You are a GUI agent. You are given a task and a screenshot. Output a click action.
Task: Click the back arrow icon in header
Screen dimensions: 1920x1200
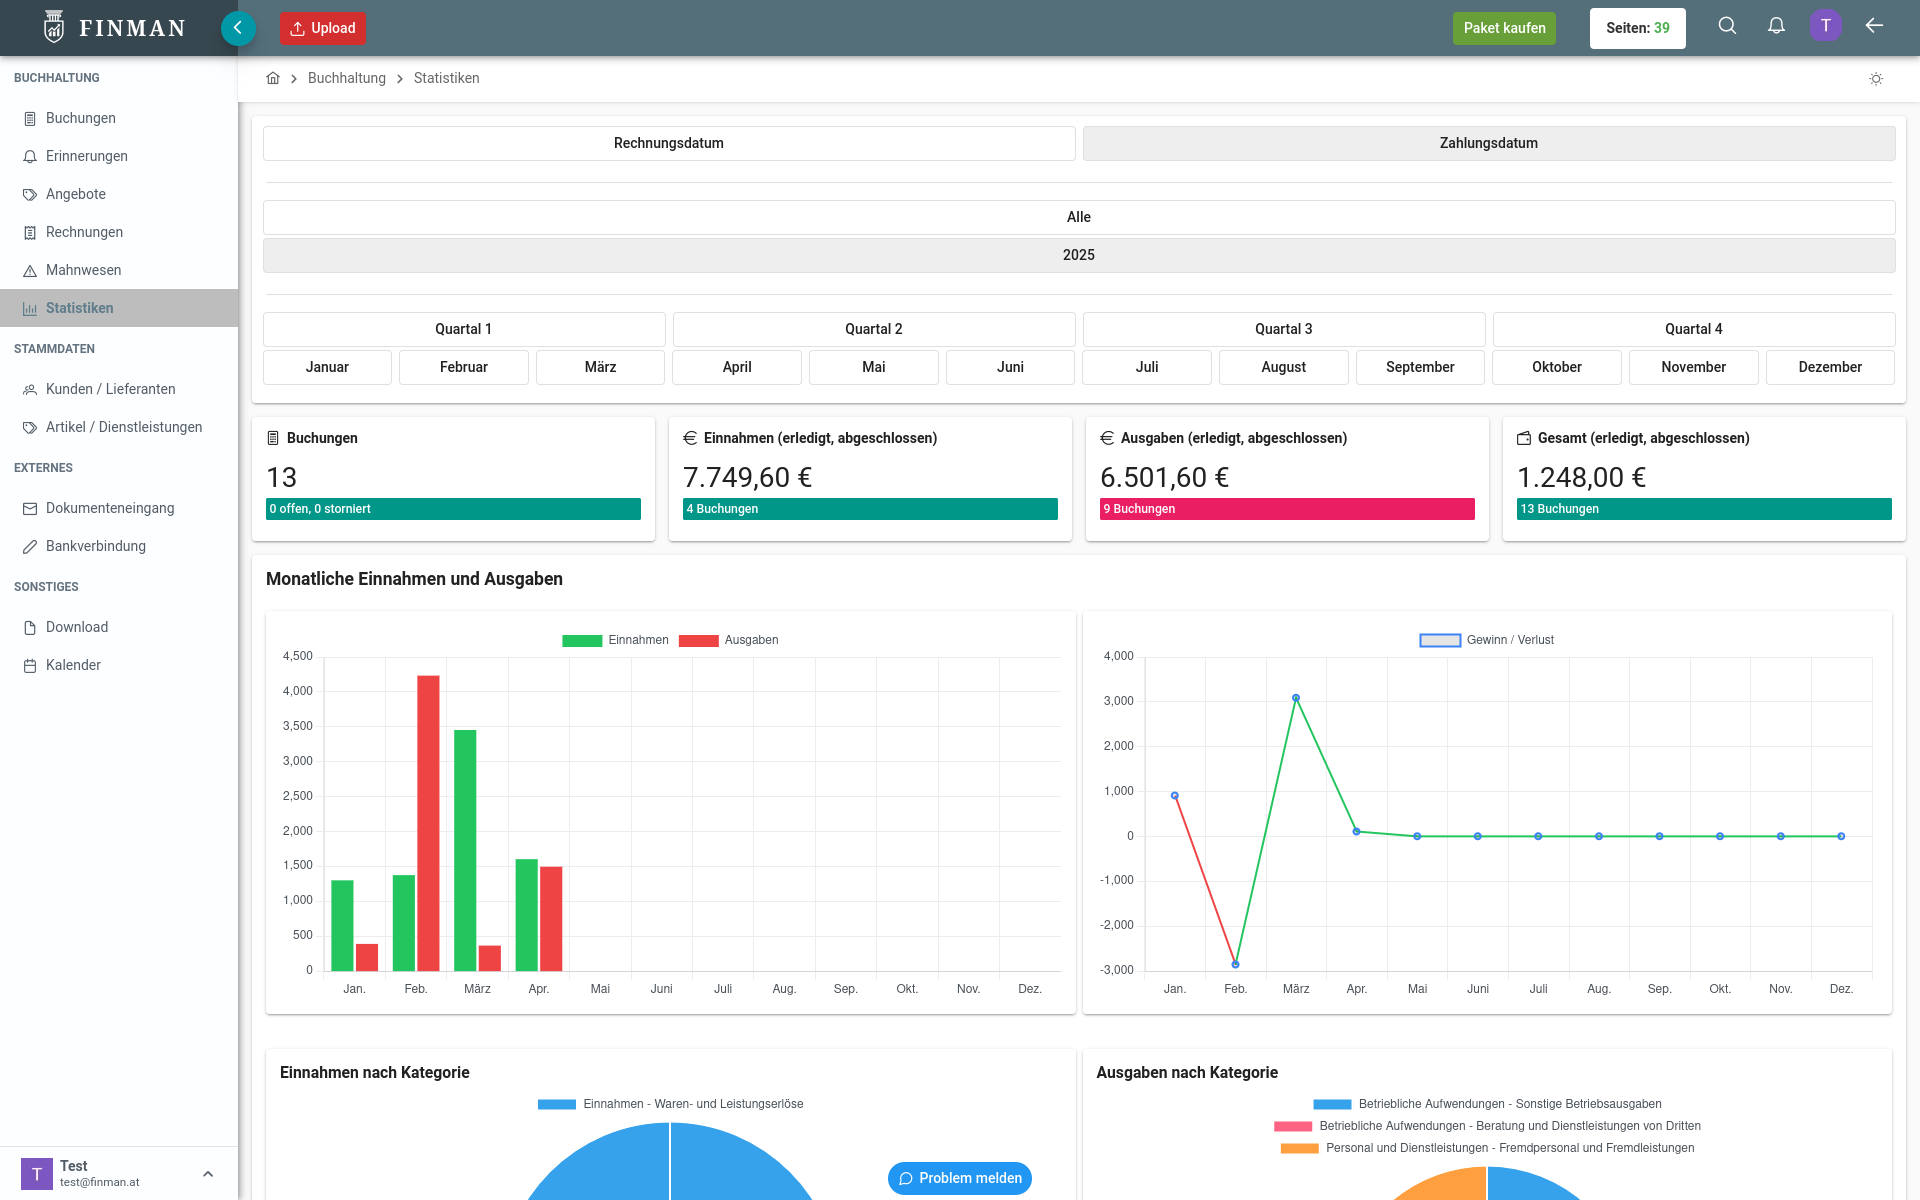pos(1874,26)
